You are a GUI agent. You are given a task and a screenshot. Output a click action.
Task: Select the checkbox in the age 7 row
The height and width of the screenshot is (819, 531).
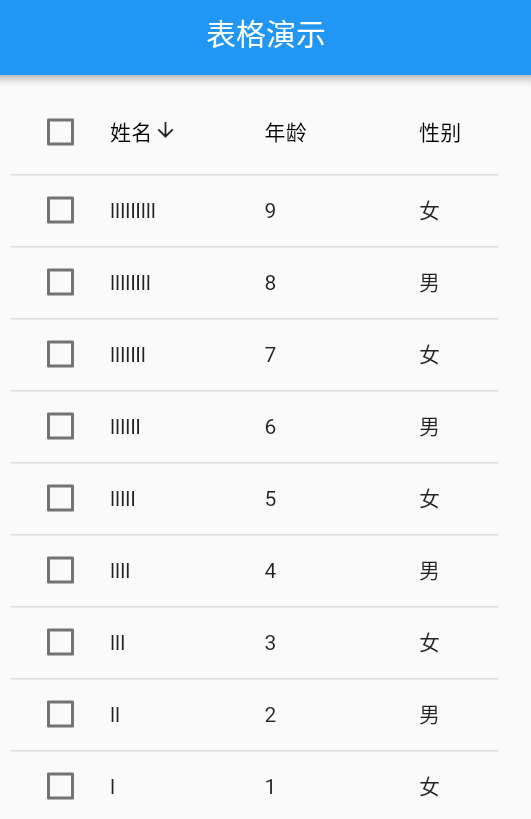[x=61, y=354]
